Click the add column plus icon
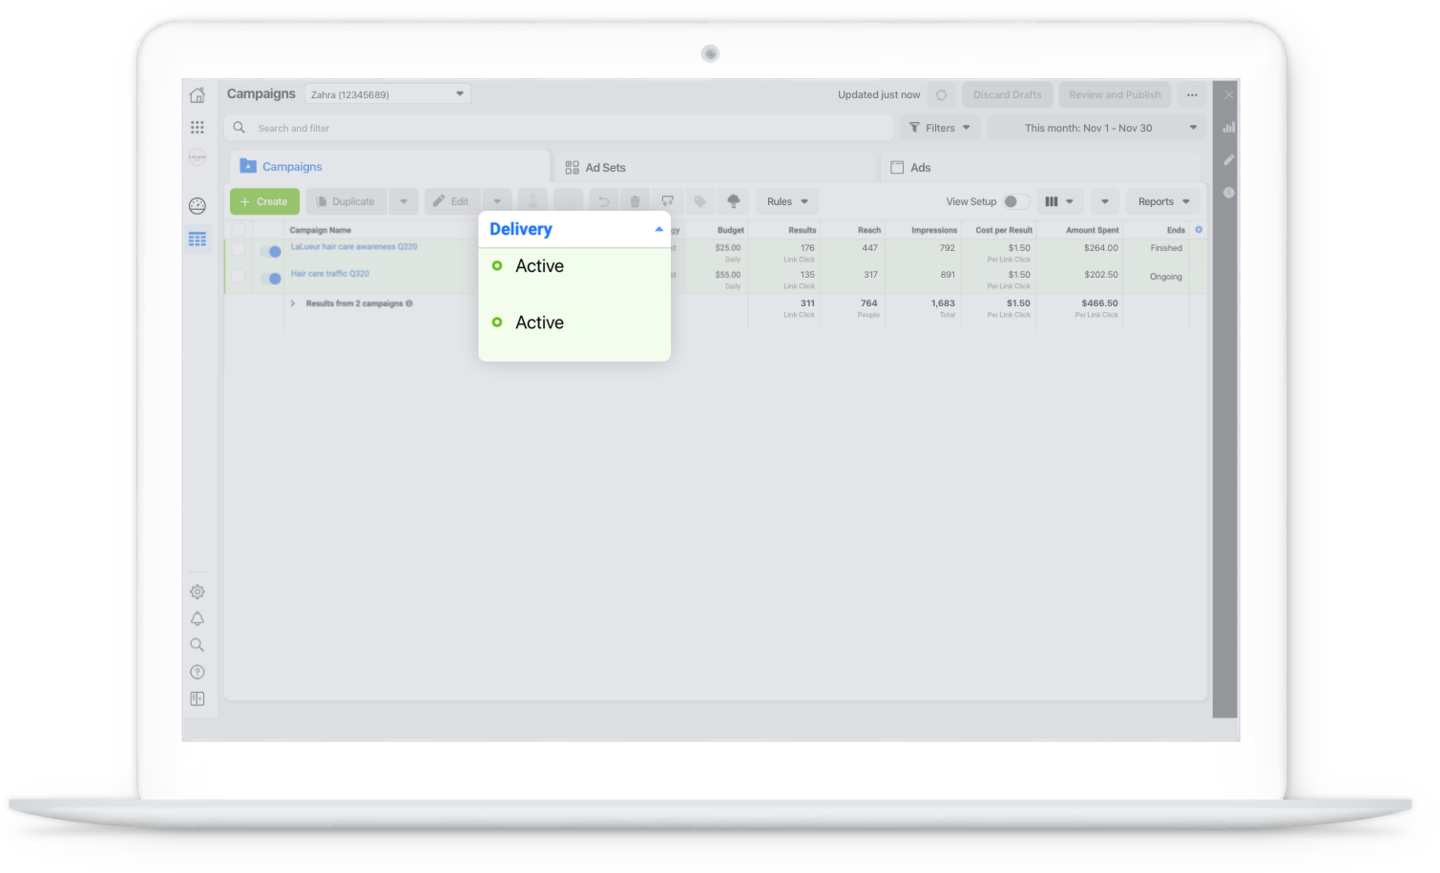The image size is (1440, 873). (1199, 230)
